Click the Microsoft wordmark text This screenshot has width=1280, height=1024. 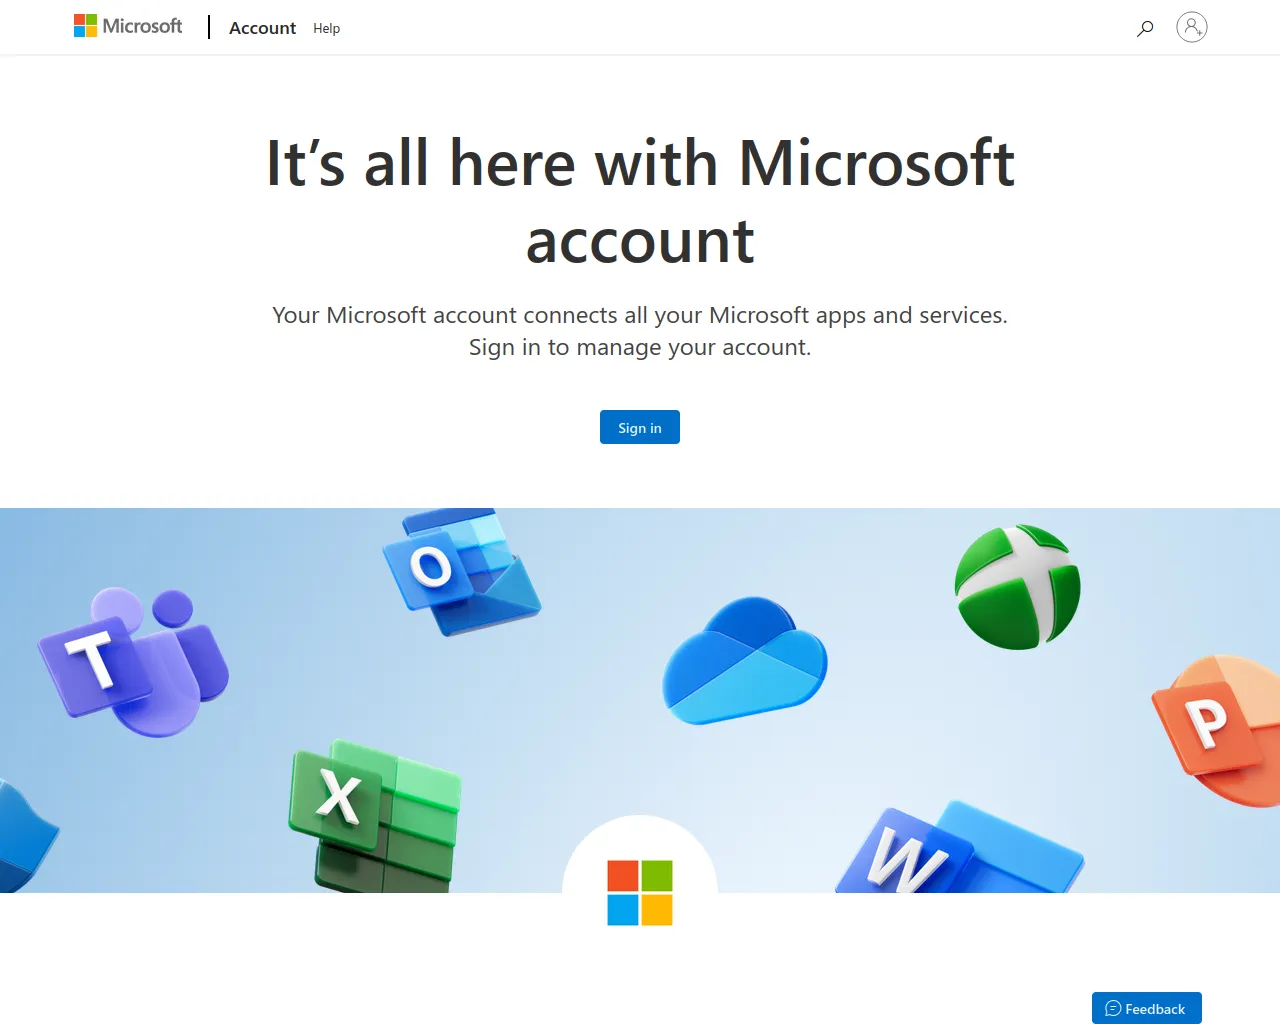coord(143,26)
